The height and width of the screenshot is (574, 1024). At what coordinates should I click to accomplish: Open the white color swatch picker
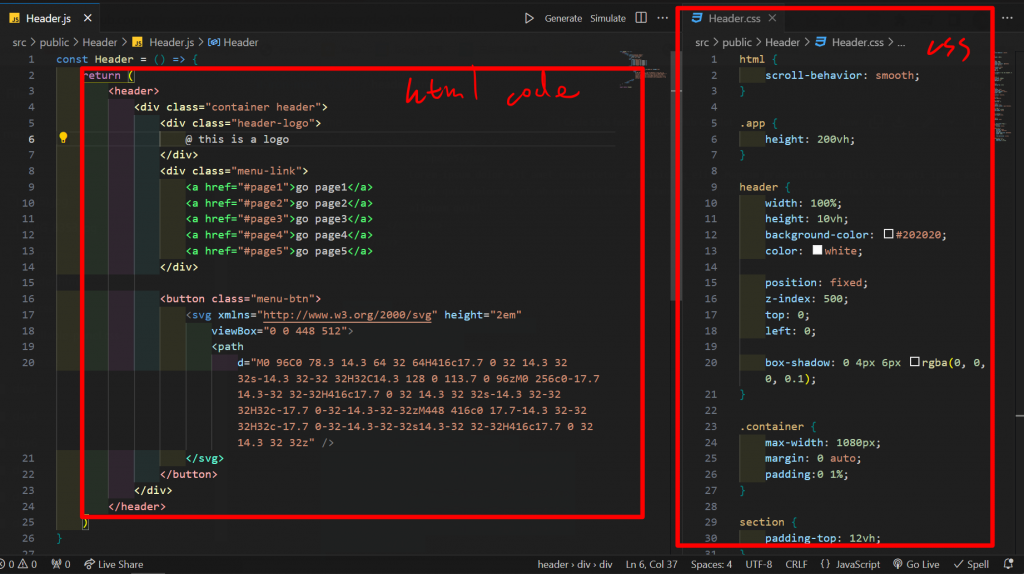pos(817,250)
